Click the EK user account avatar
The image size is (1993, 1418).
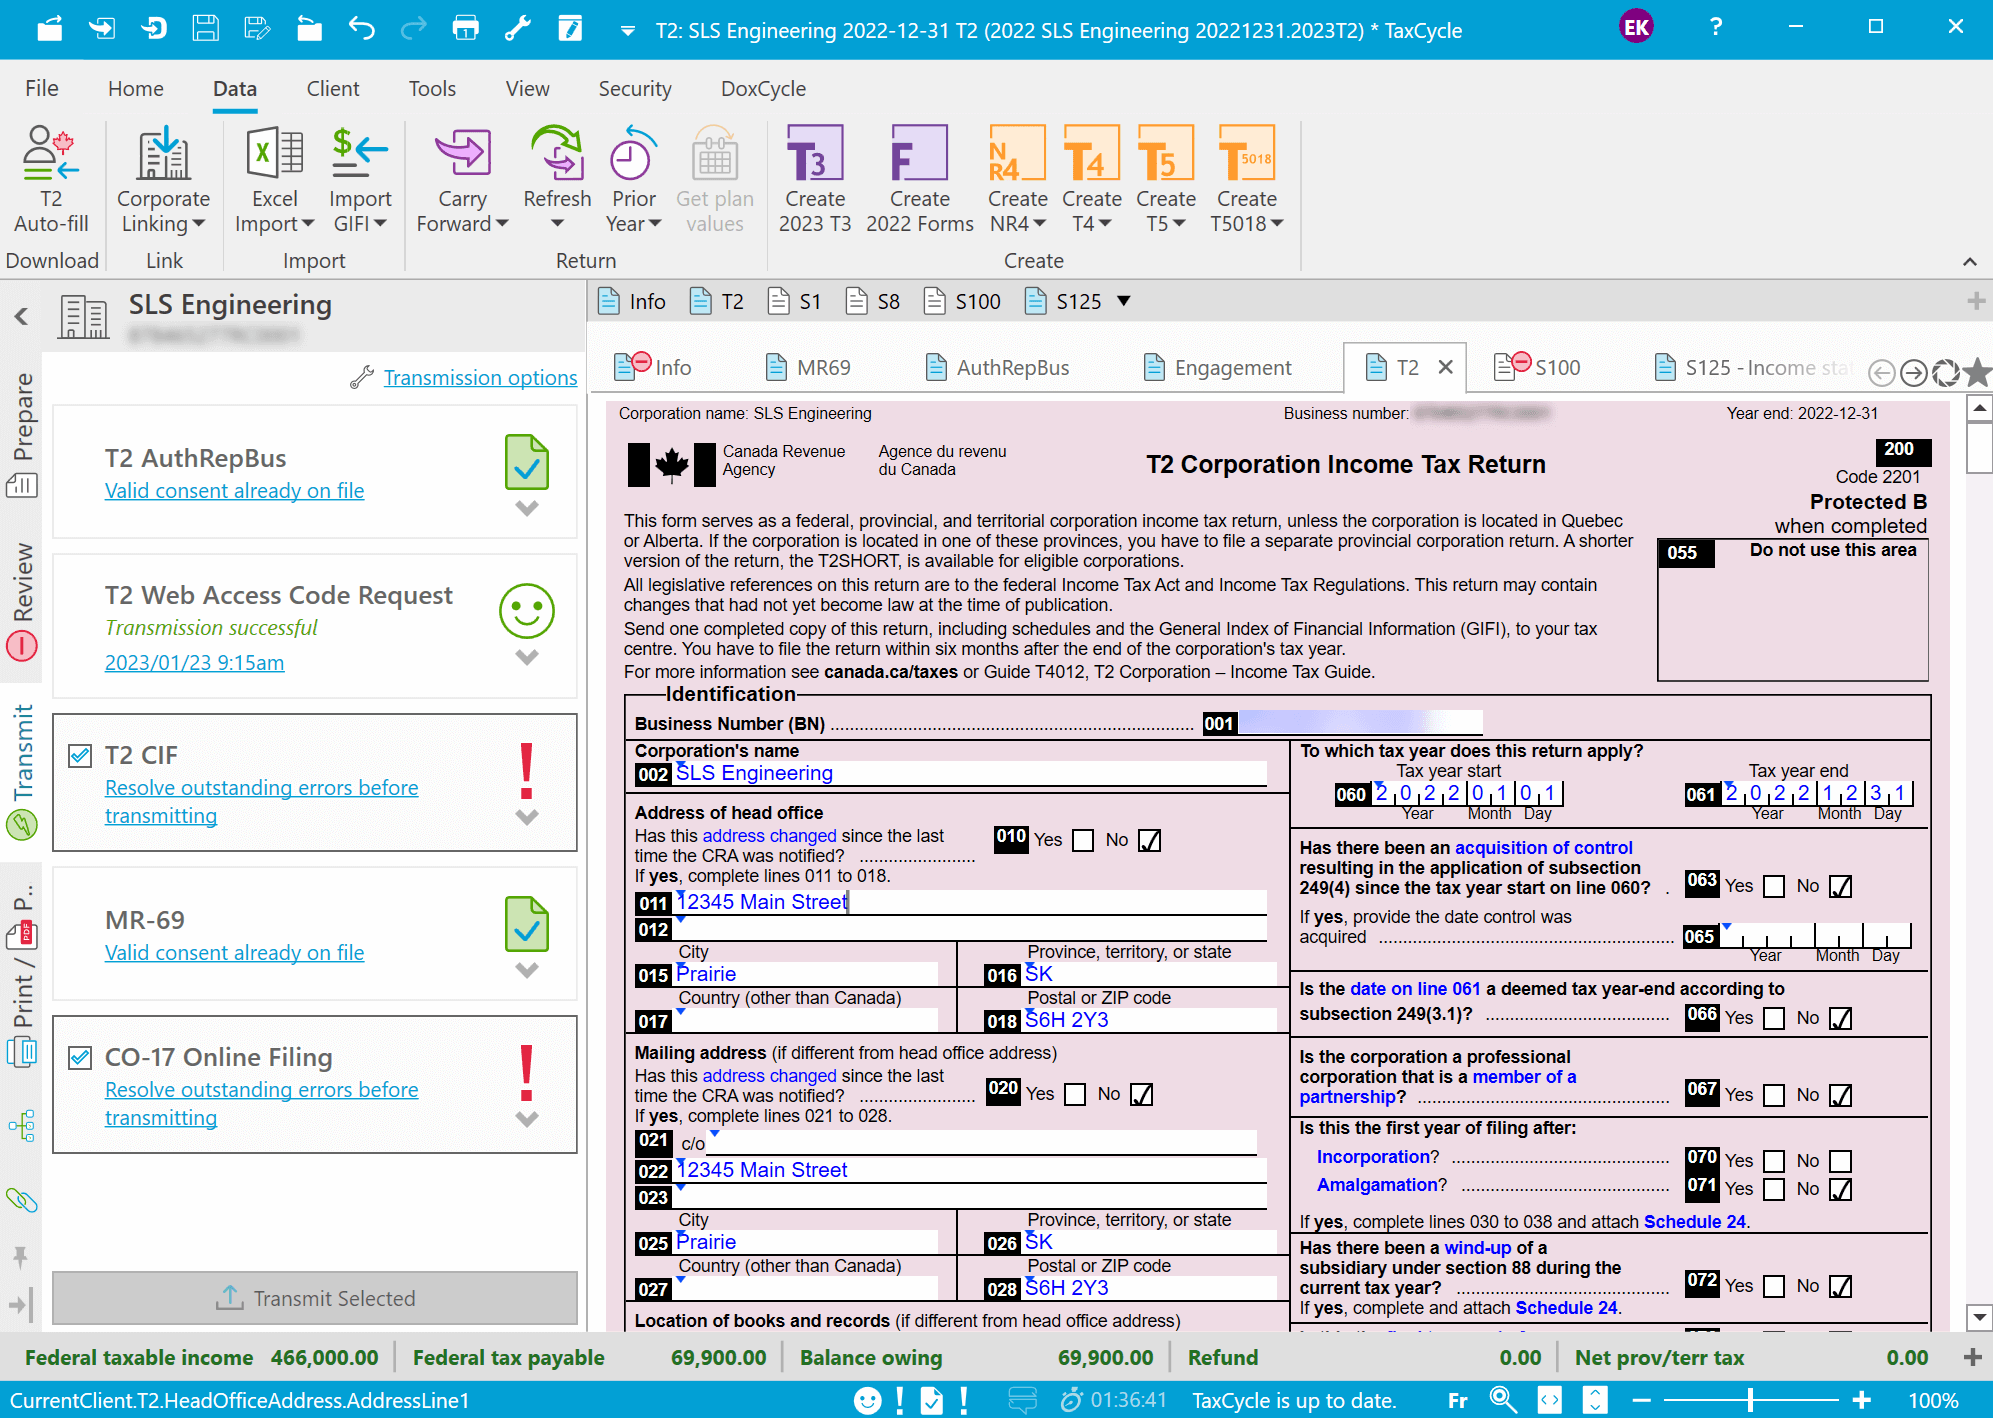pos(1636,27)
